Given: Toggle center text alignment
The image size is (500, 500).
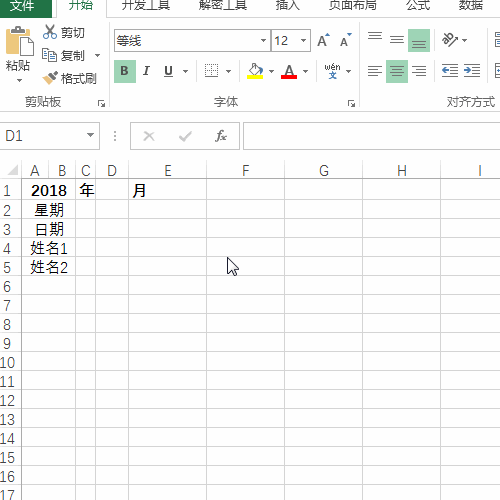Looking at the screenshot, I should tap(397, 71).
